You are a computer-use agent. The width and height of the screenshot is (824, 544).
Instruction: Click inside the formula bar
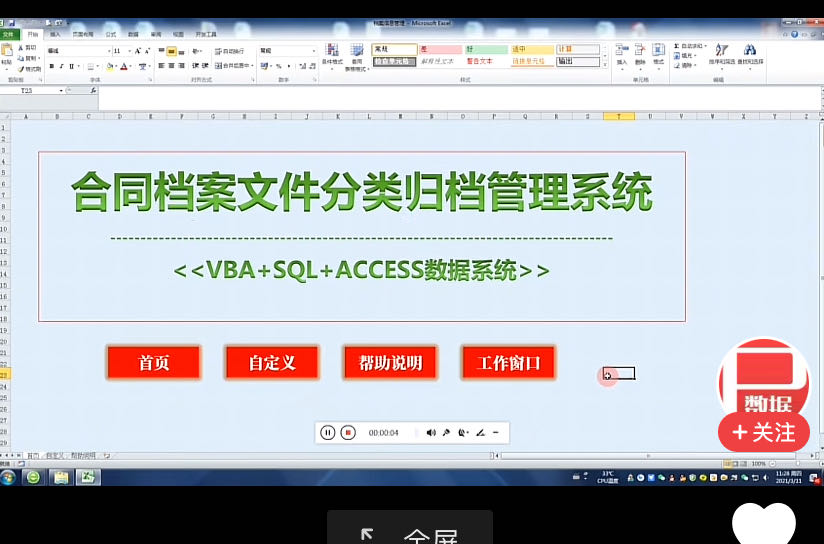460,97
